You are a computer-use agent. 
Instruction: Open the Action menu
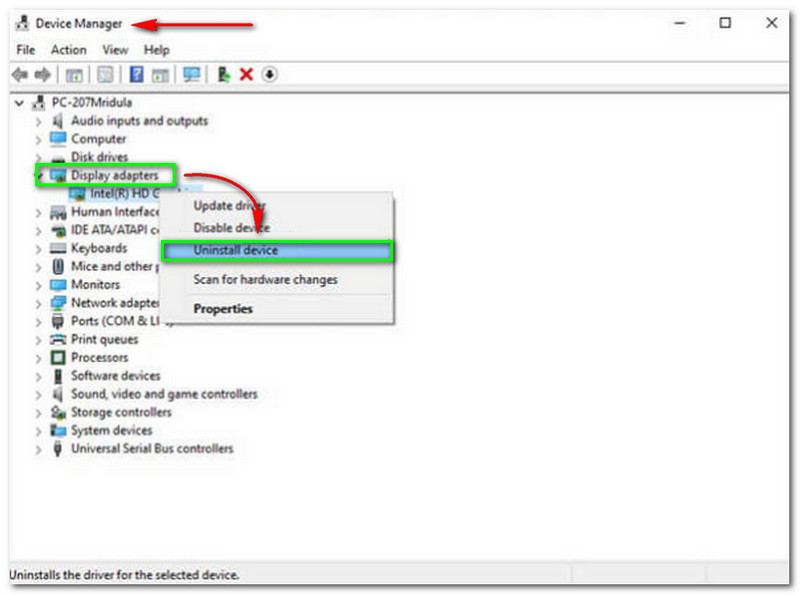click(x=68, y=50)
